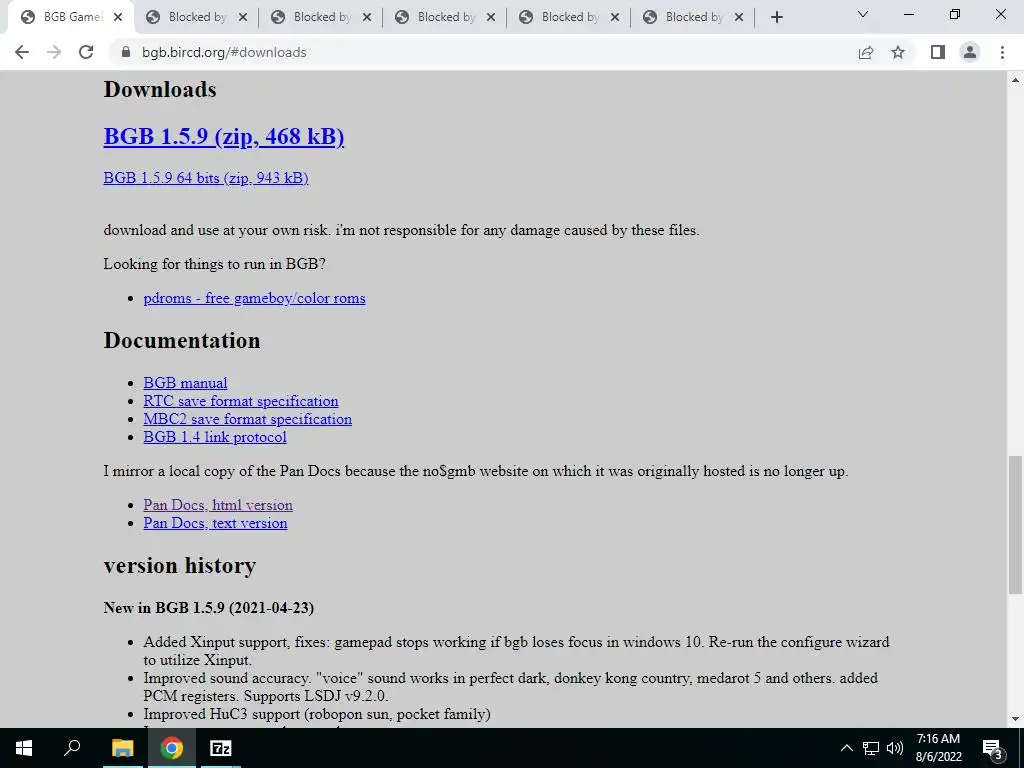This screenshot has width=1024, height=768.
Task: Open the notification center icon
Action: pos(992,748)
